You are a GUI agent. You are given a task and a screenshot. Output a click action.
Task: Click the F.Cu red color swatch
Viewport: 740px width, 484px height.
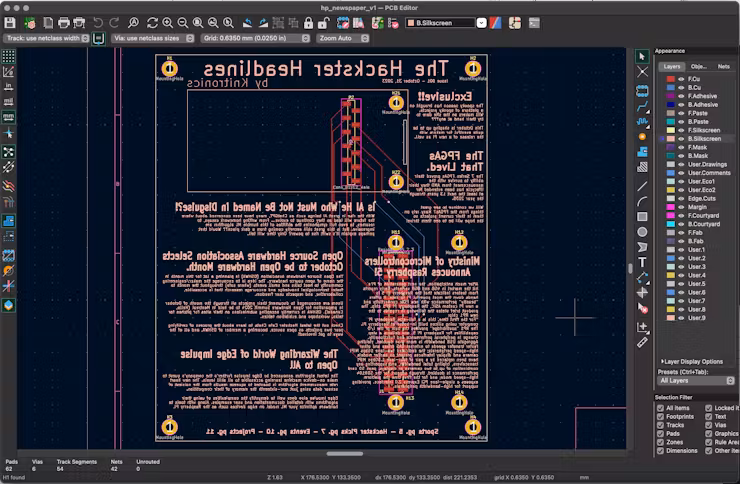point(670,79)
